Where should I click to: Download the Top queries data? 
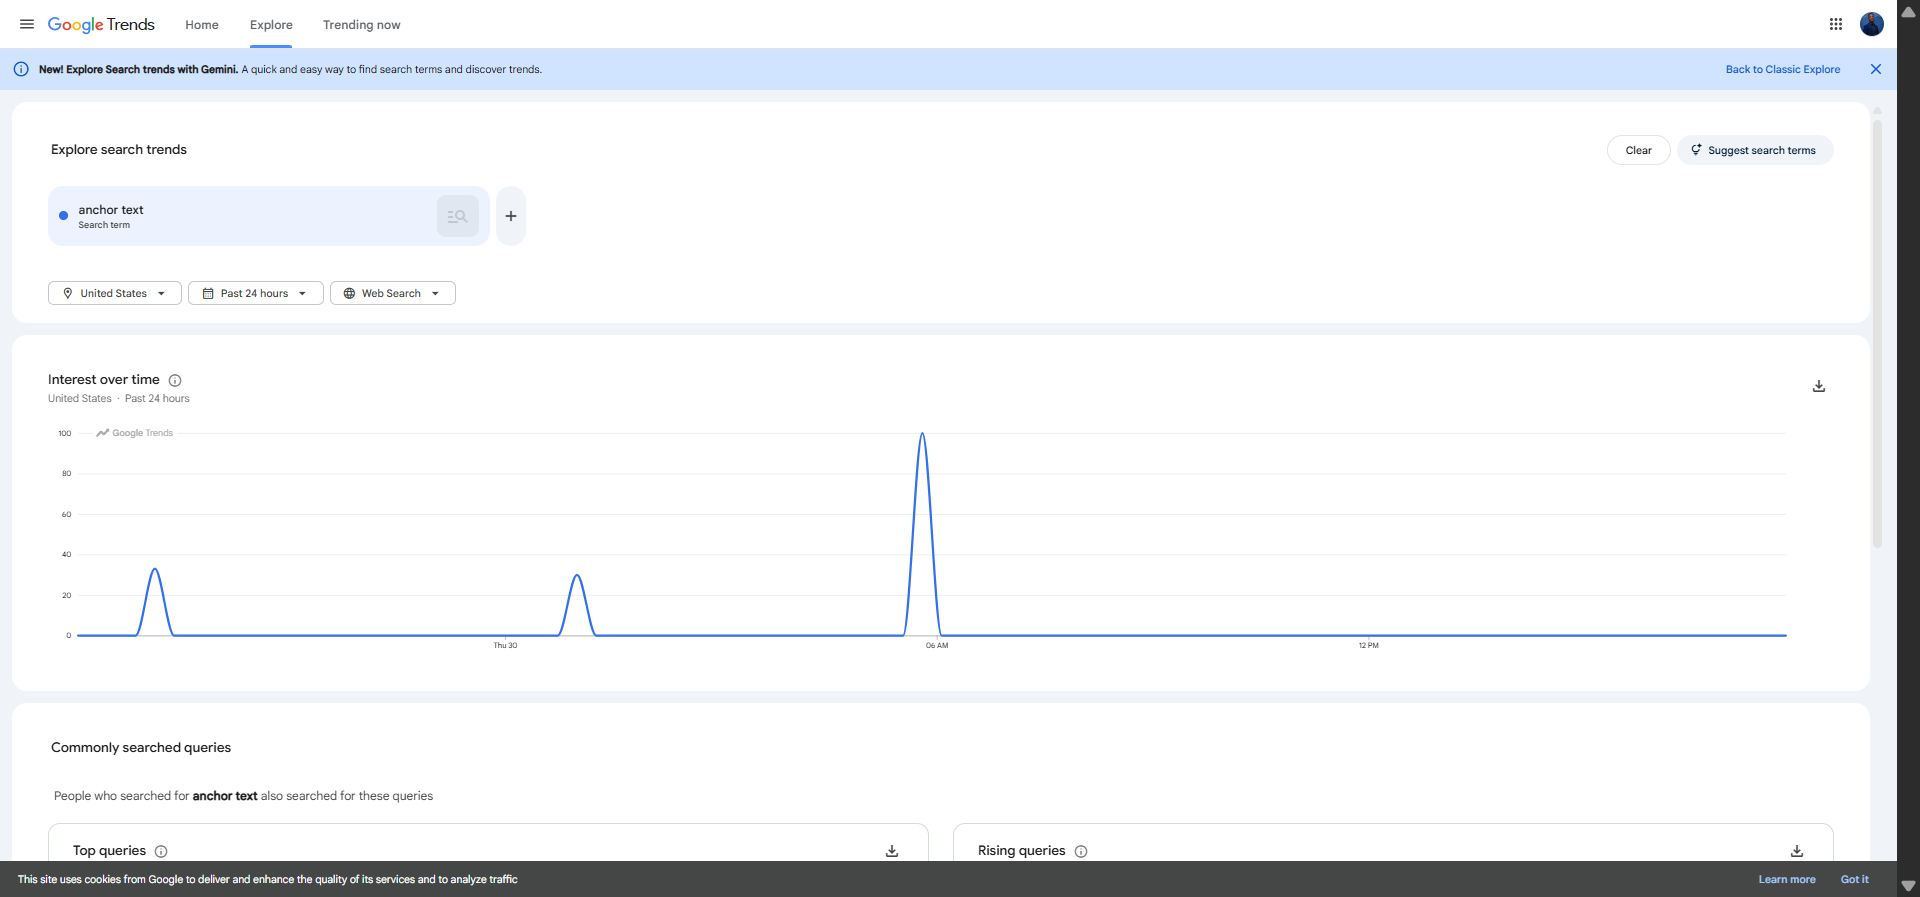[892, 851]
